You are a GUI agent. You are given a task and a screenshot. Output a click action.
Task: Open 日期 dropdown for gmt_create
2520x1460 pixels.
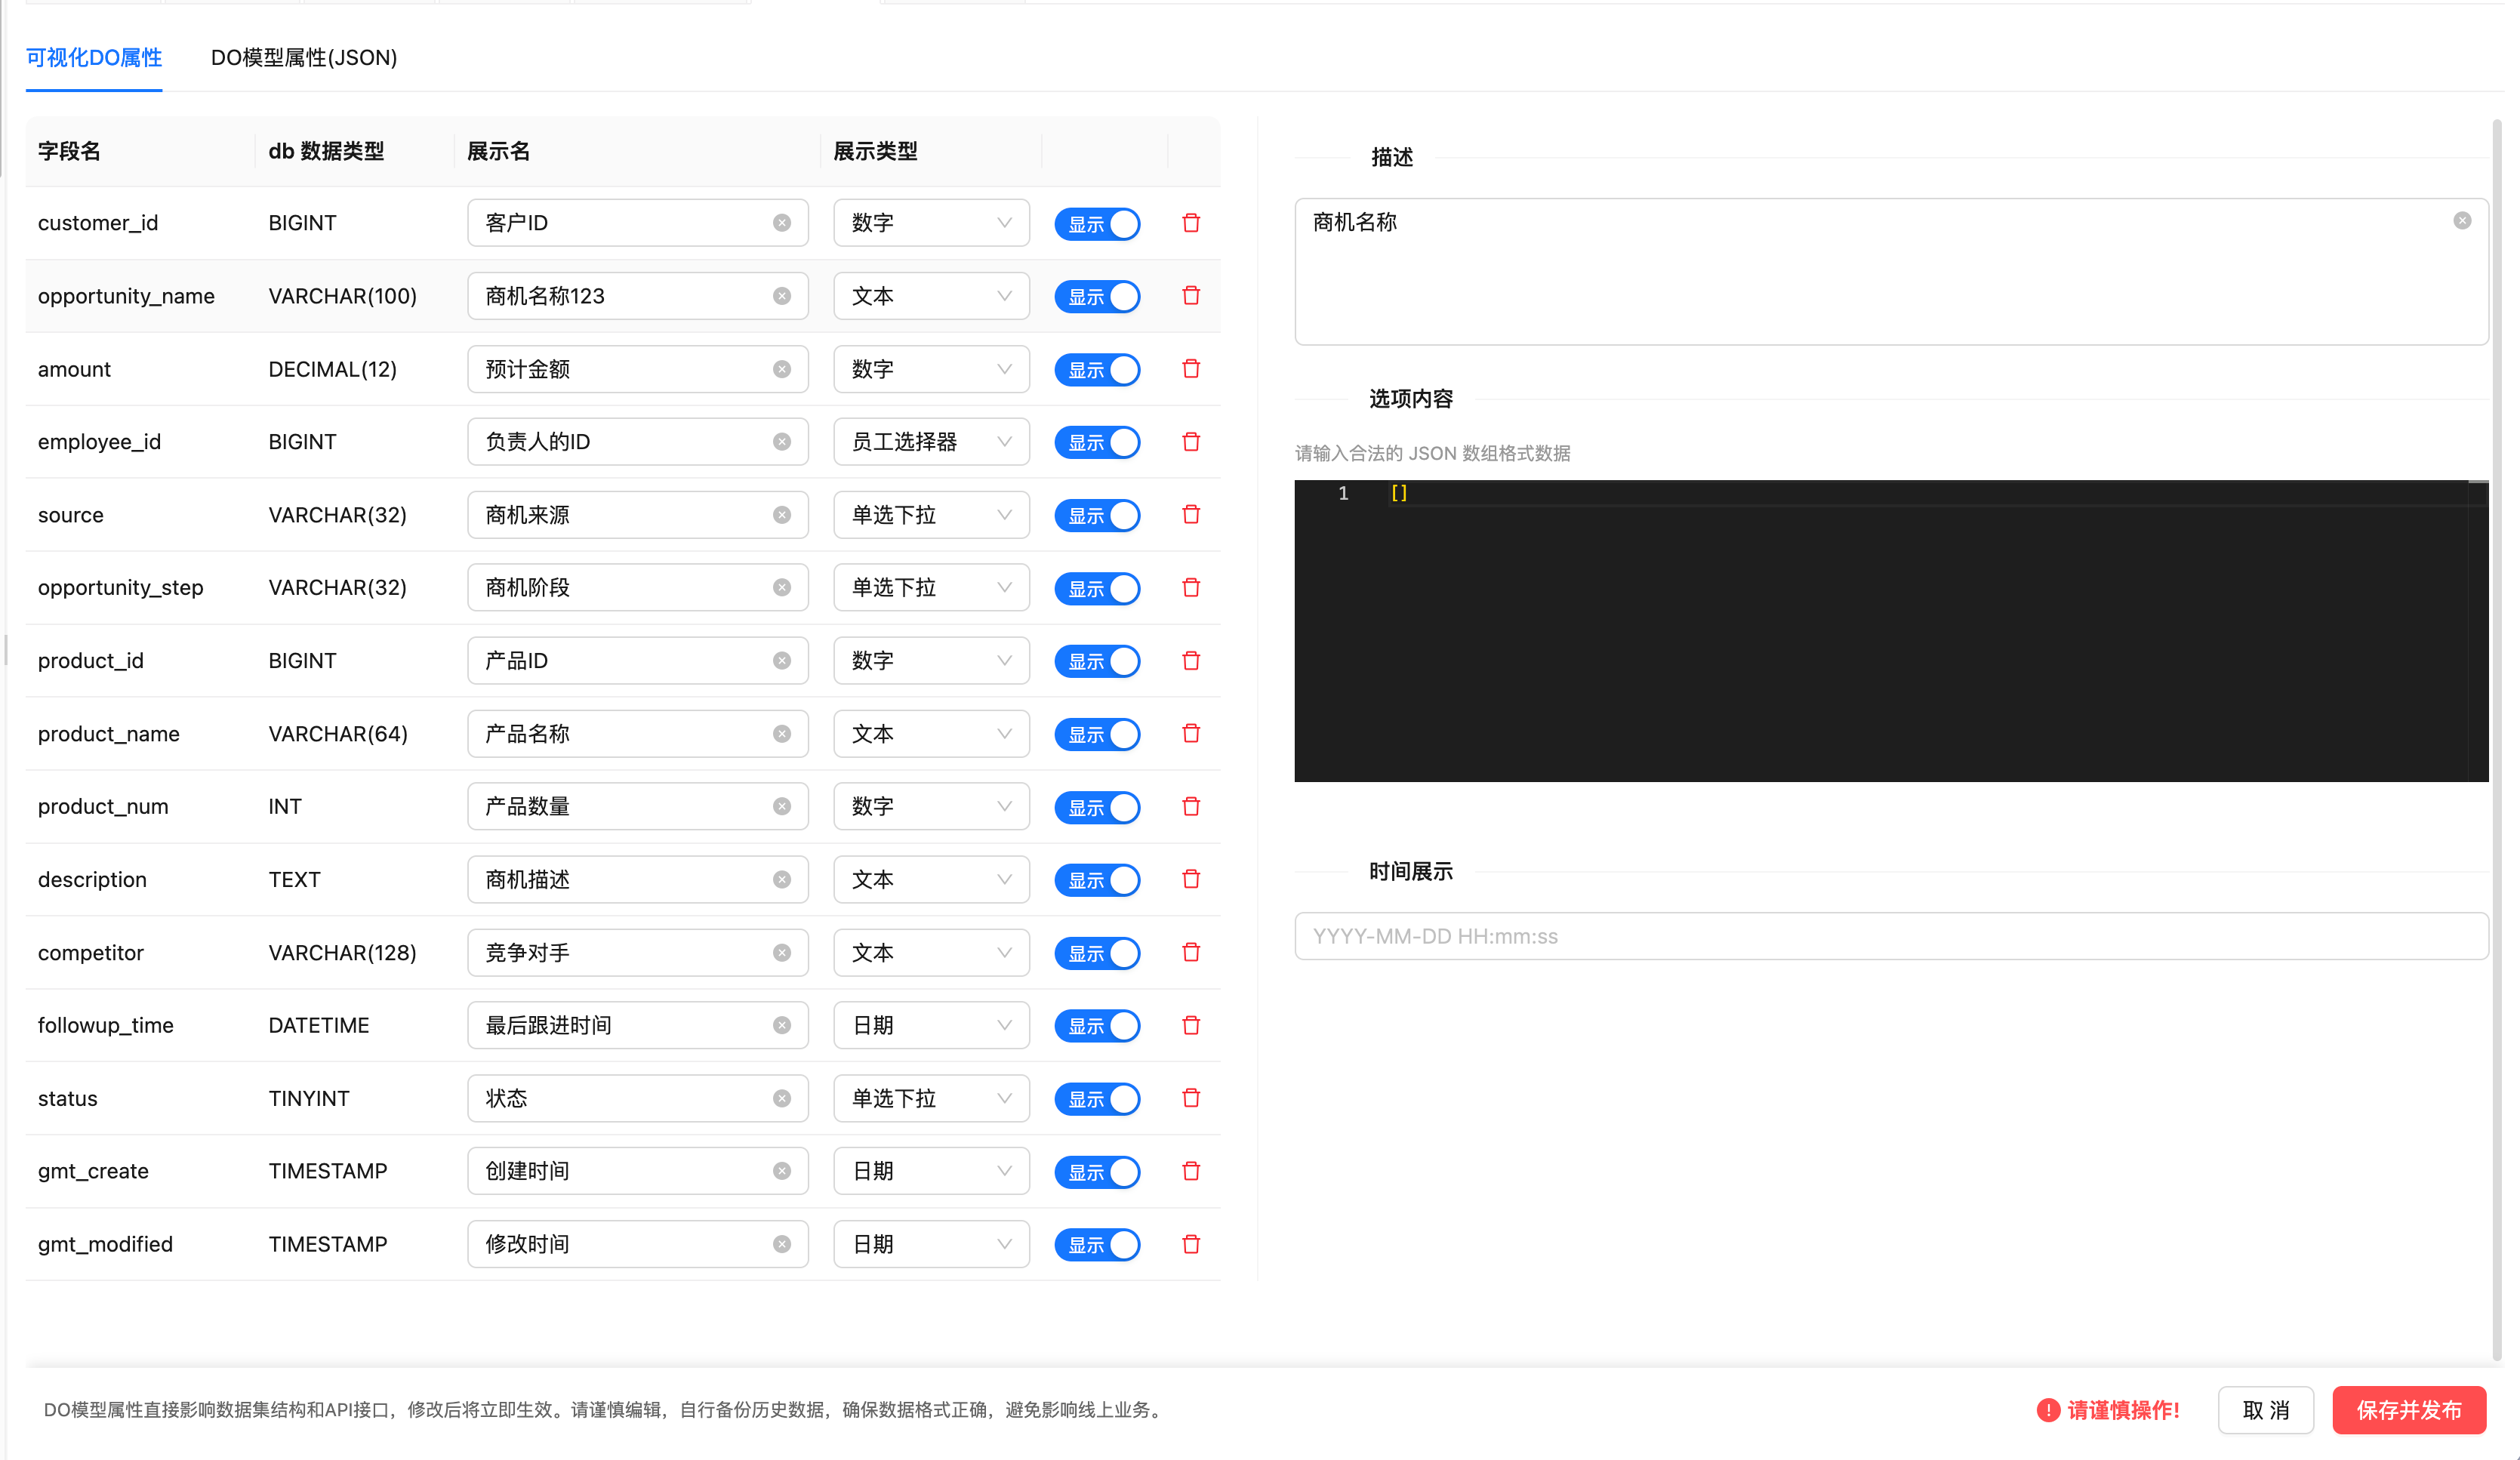tap(931, 1172)
